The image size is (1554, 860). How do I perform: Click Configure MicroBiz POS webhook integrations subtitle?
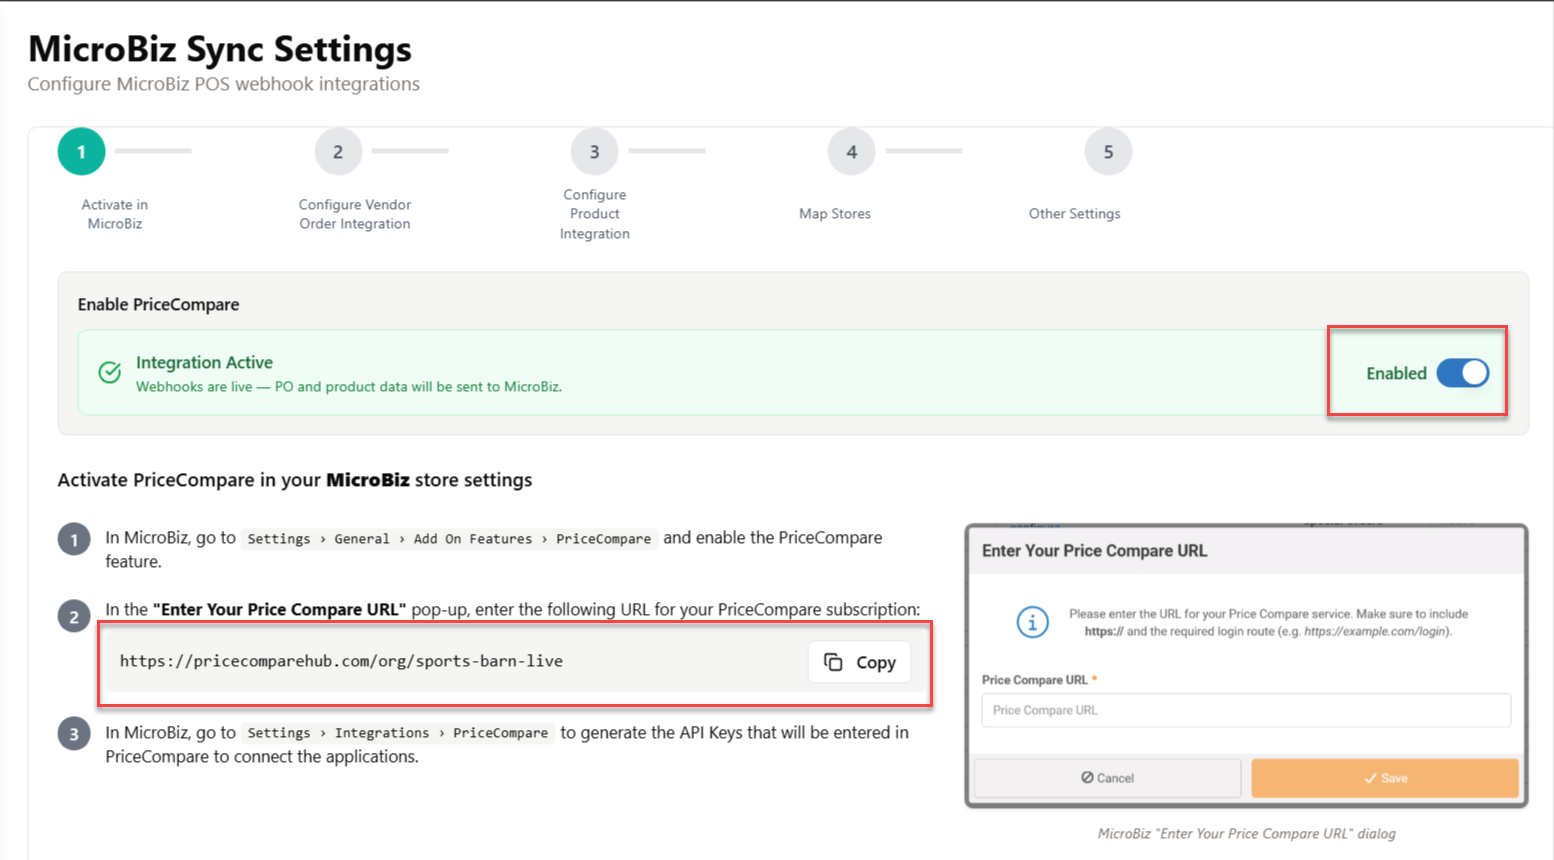tap(224, 84)
